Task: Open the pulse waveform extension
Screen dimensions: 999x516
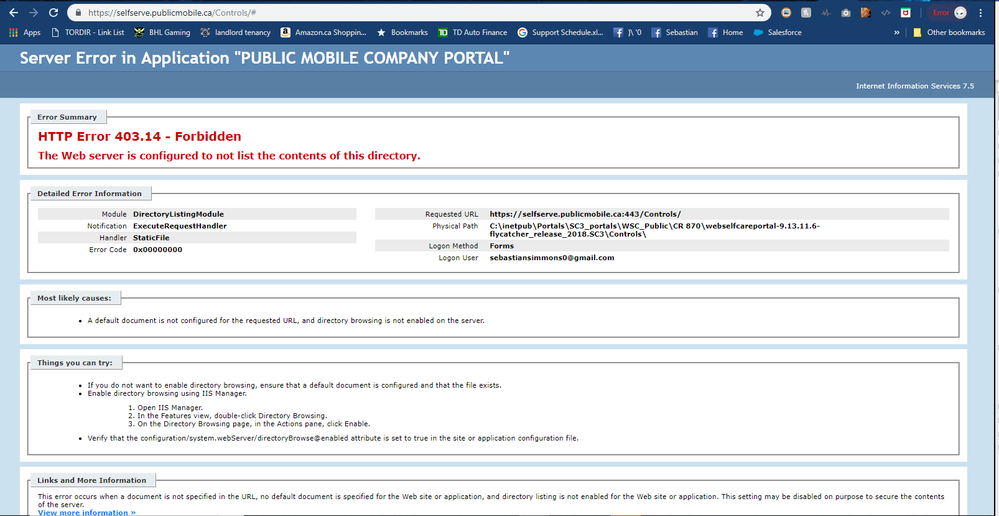Action: pyautogui.click(x=826, y=13)
